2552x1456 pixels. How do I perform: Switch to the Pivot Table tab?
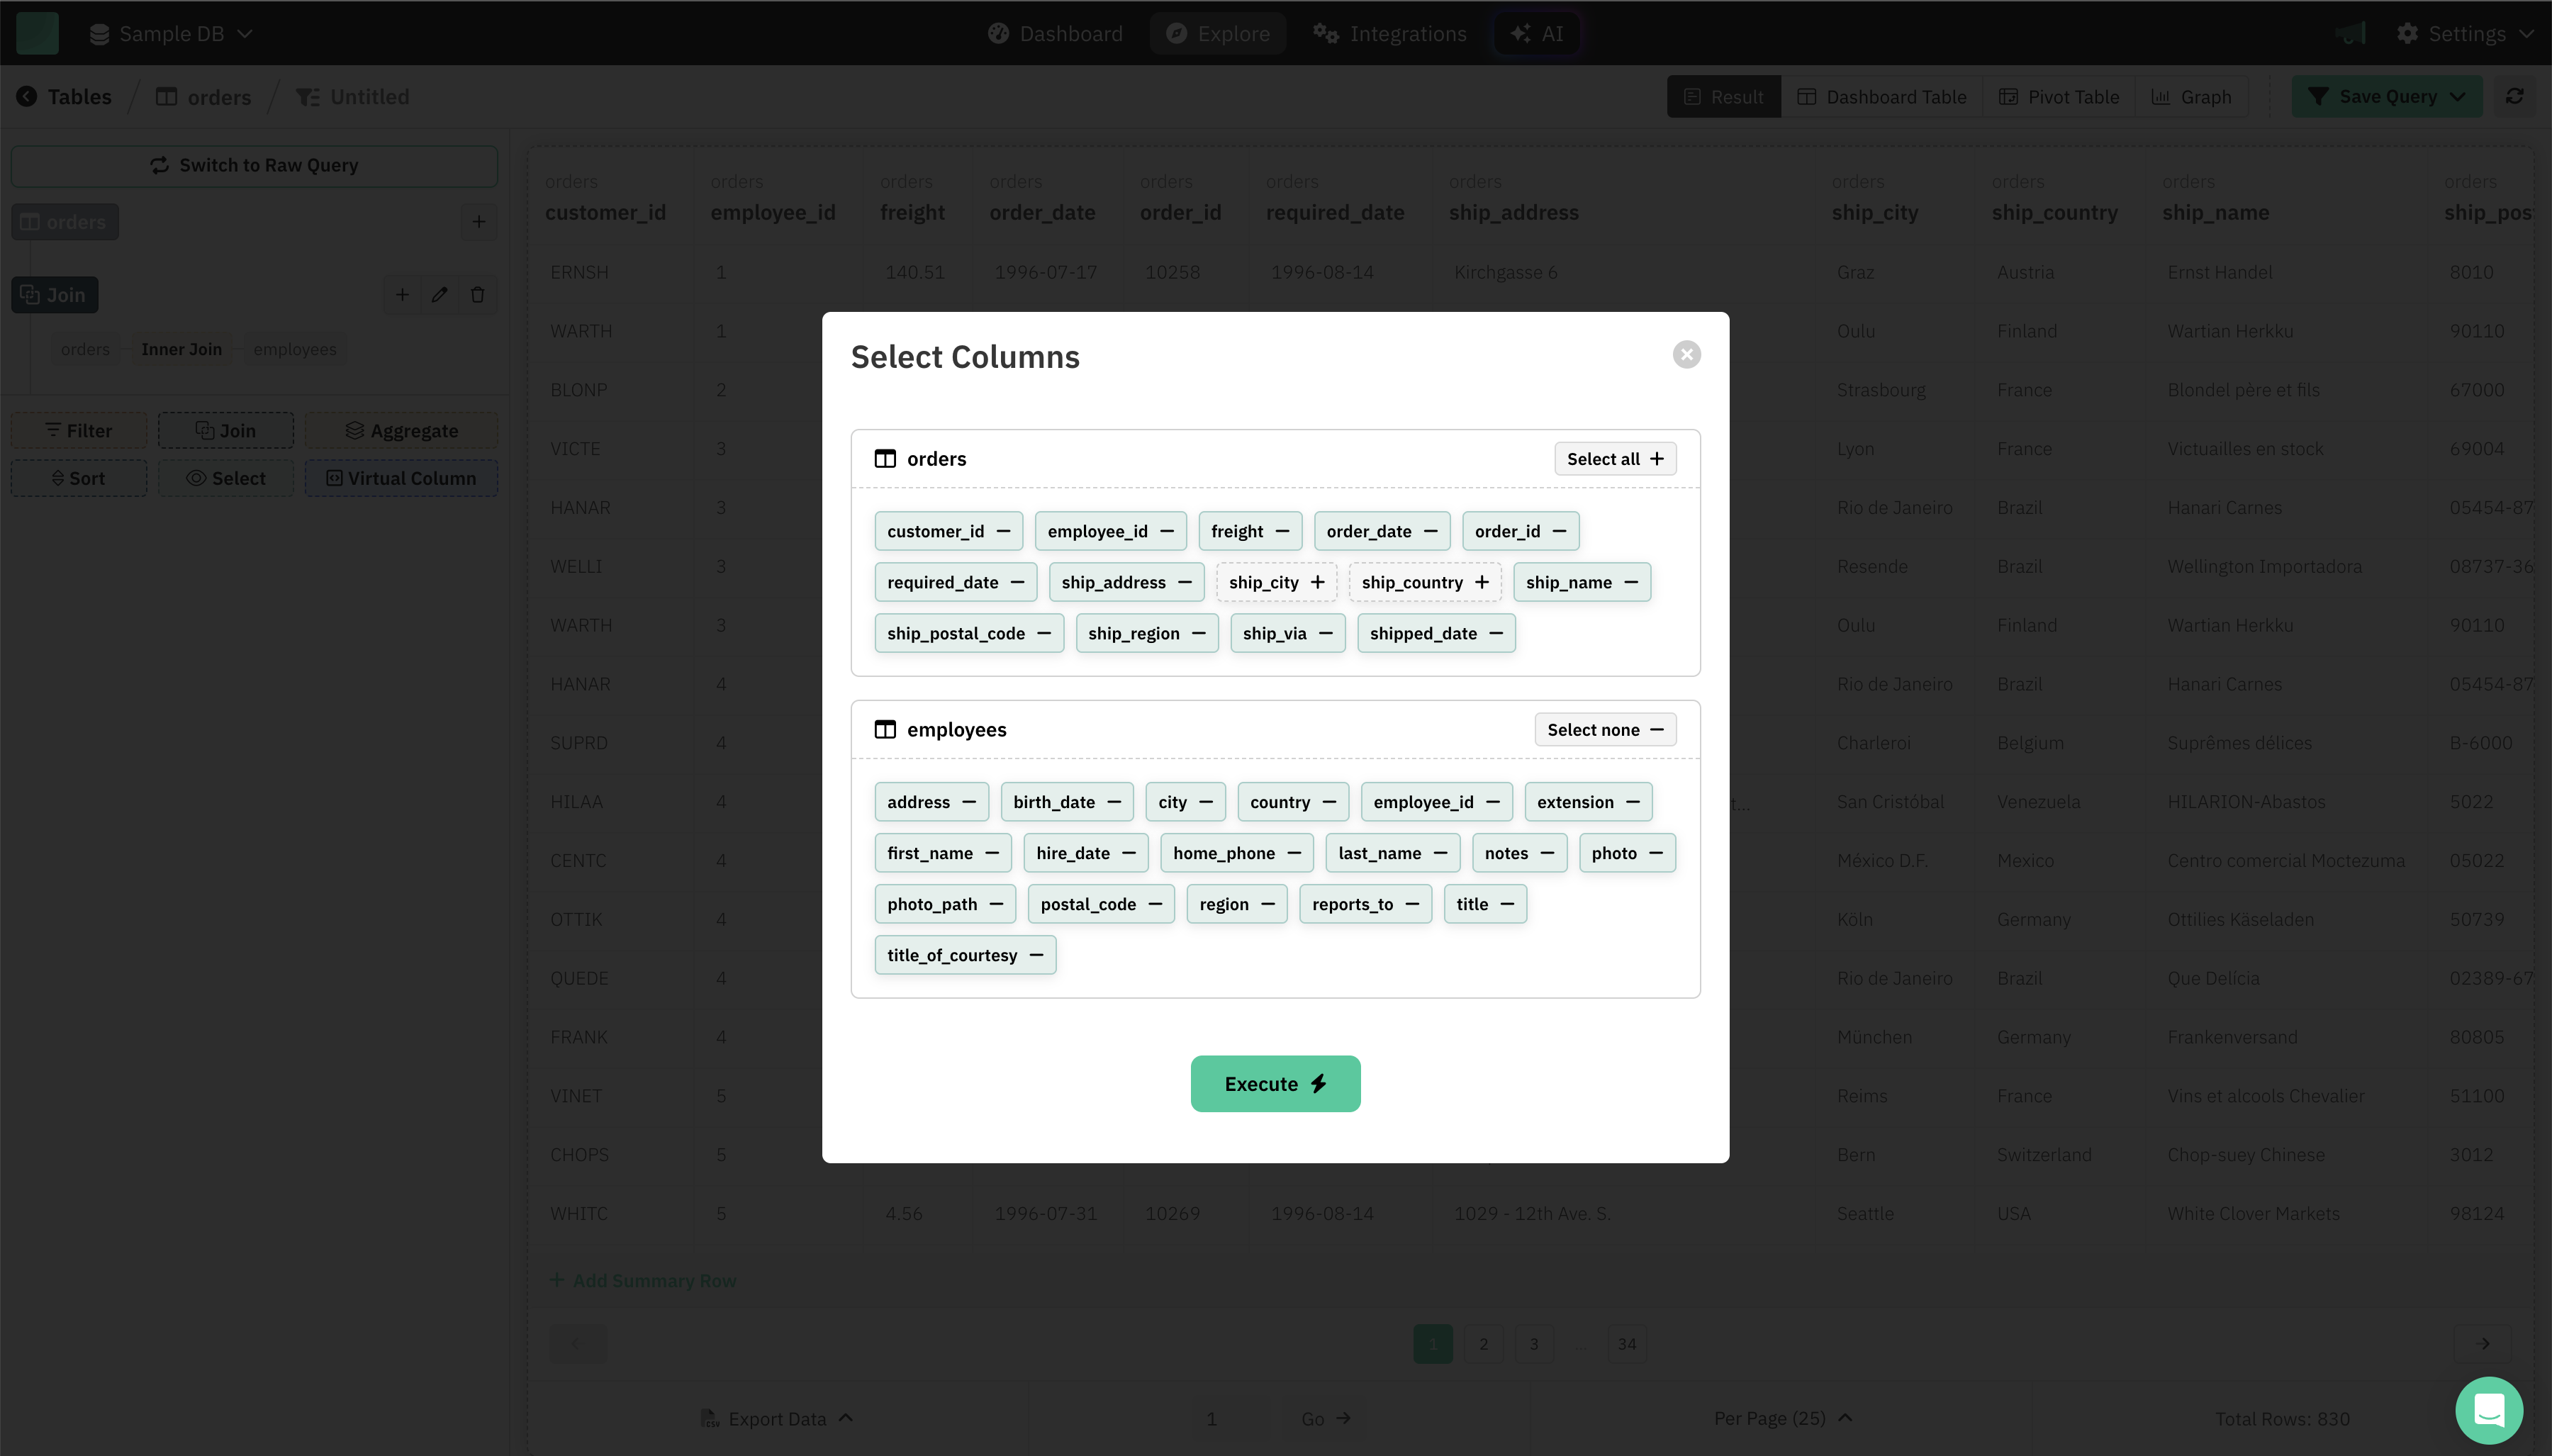[x=2058, y=97]
